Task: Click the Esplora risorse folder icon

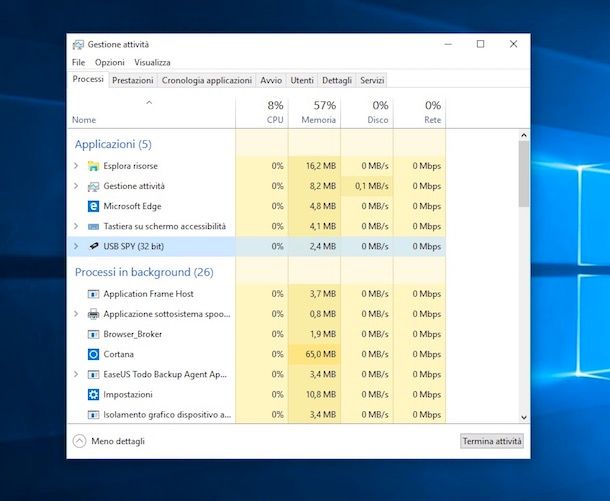Action: 93,166
